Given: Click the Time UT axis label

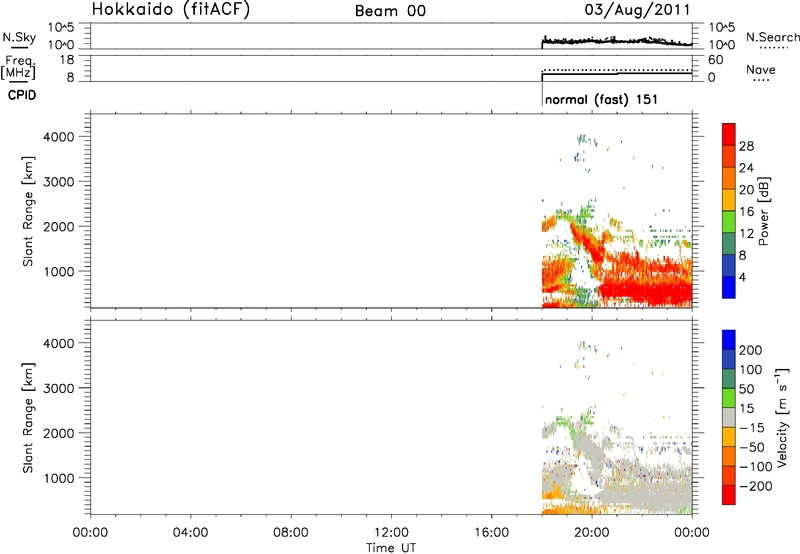Looking at the screenshot, I should (x=391, y=548).
